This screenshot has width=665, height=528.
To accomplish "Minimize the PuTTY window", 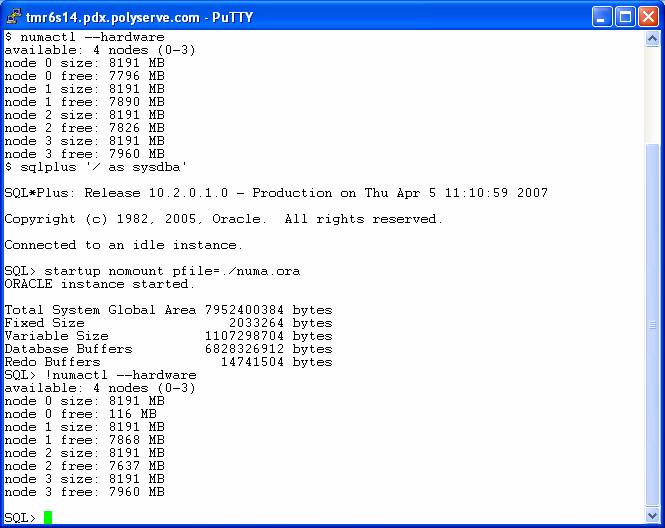I will tap(601, 16).
